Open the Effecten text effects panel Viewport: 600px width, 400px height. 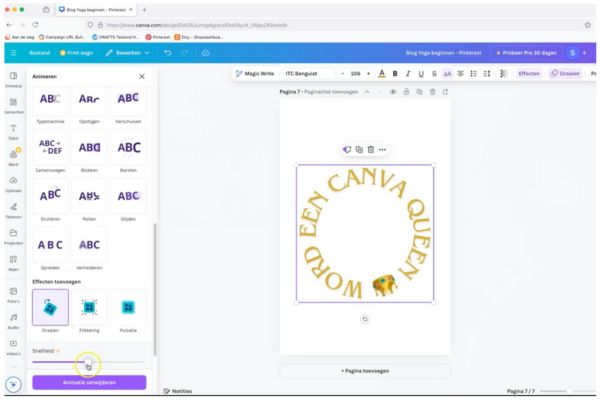(x=529, y=73)
